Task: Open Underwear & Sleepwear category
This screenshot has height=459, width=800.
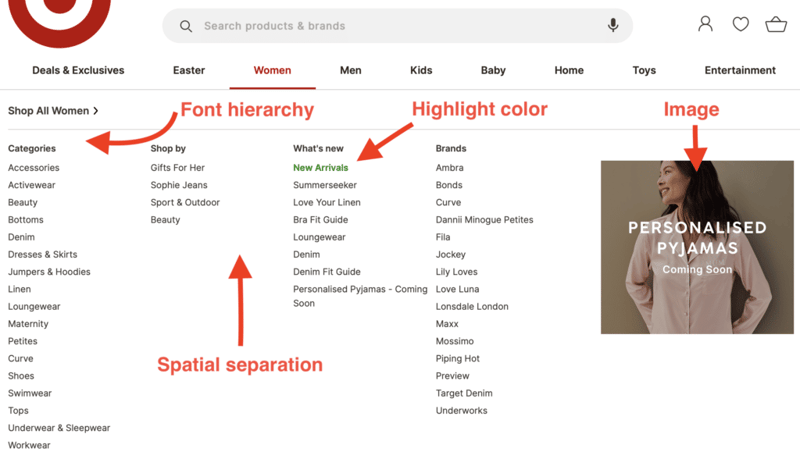Action: 59,428
